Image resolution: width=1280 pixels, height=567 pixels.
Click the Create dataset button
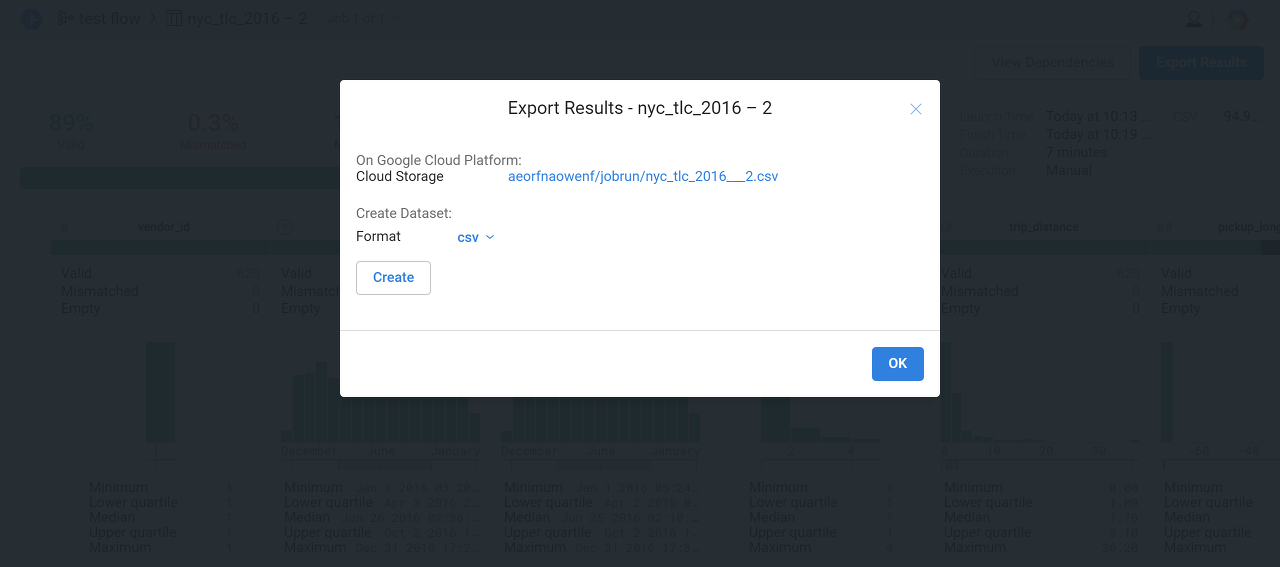coord(393,278)
